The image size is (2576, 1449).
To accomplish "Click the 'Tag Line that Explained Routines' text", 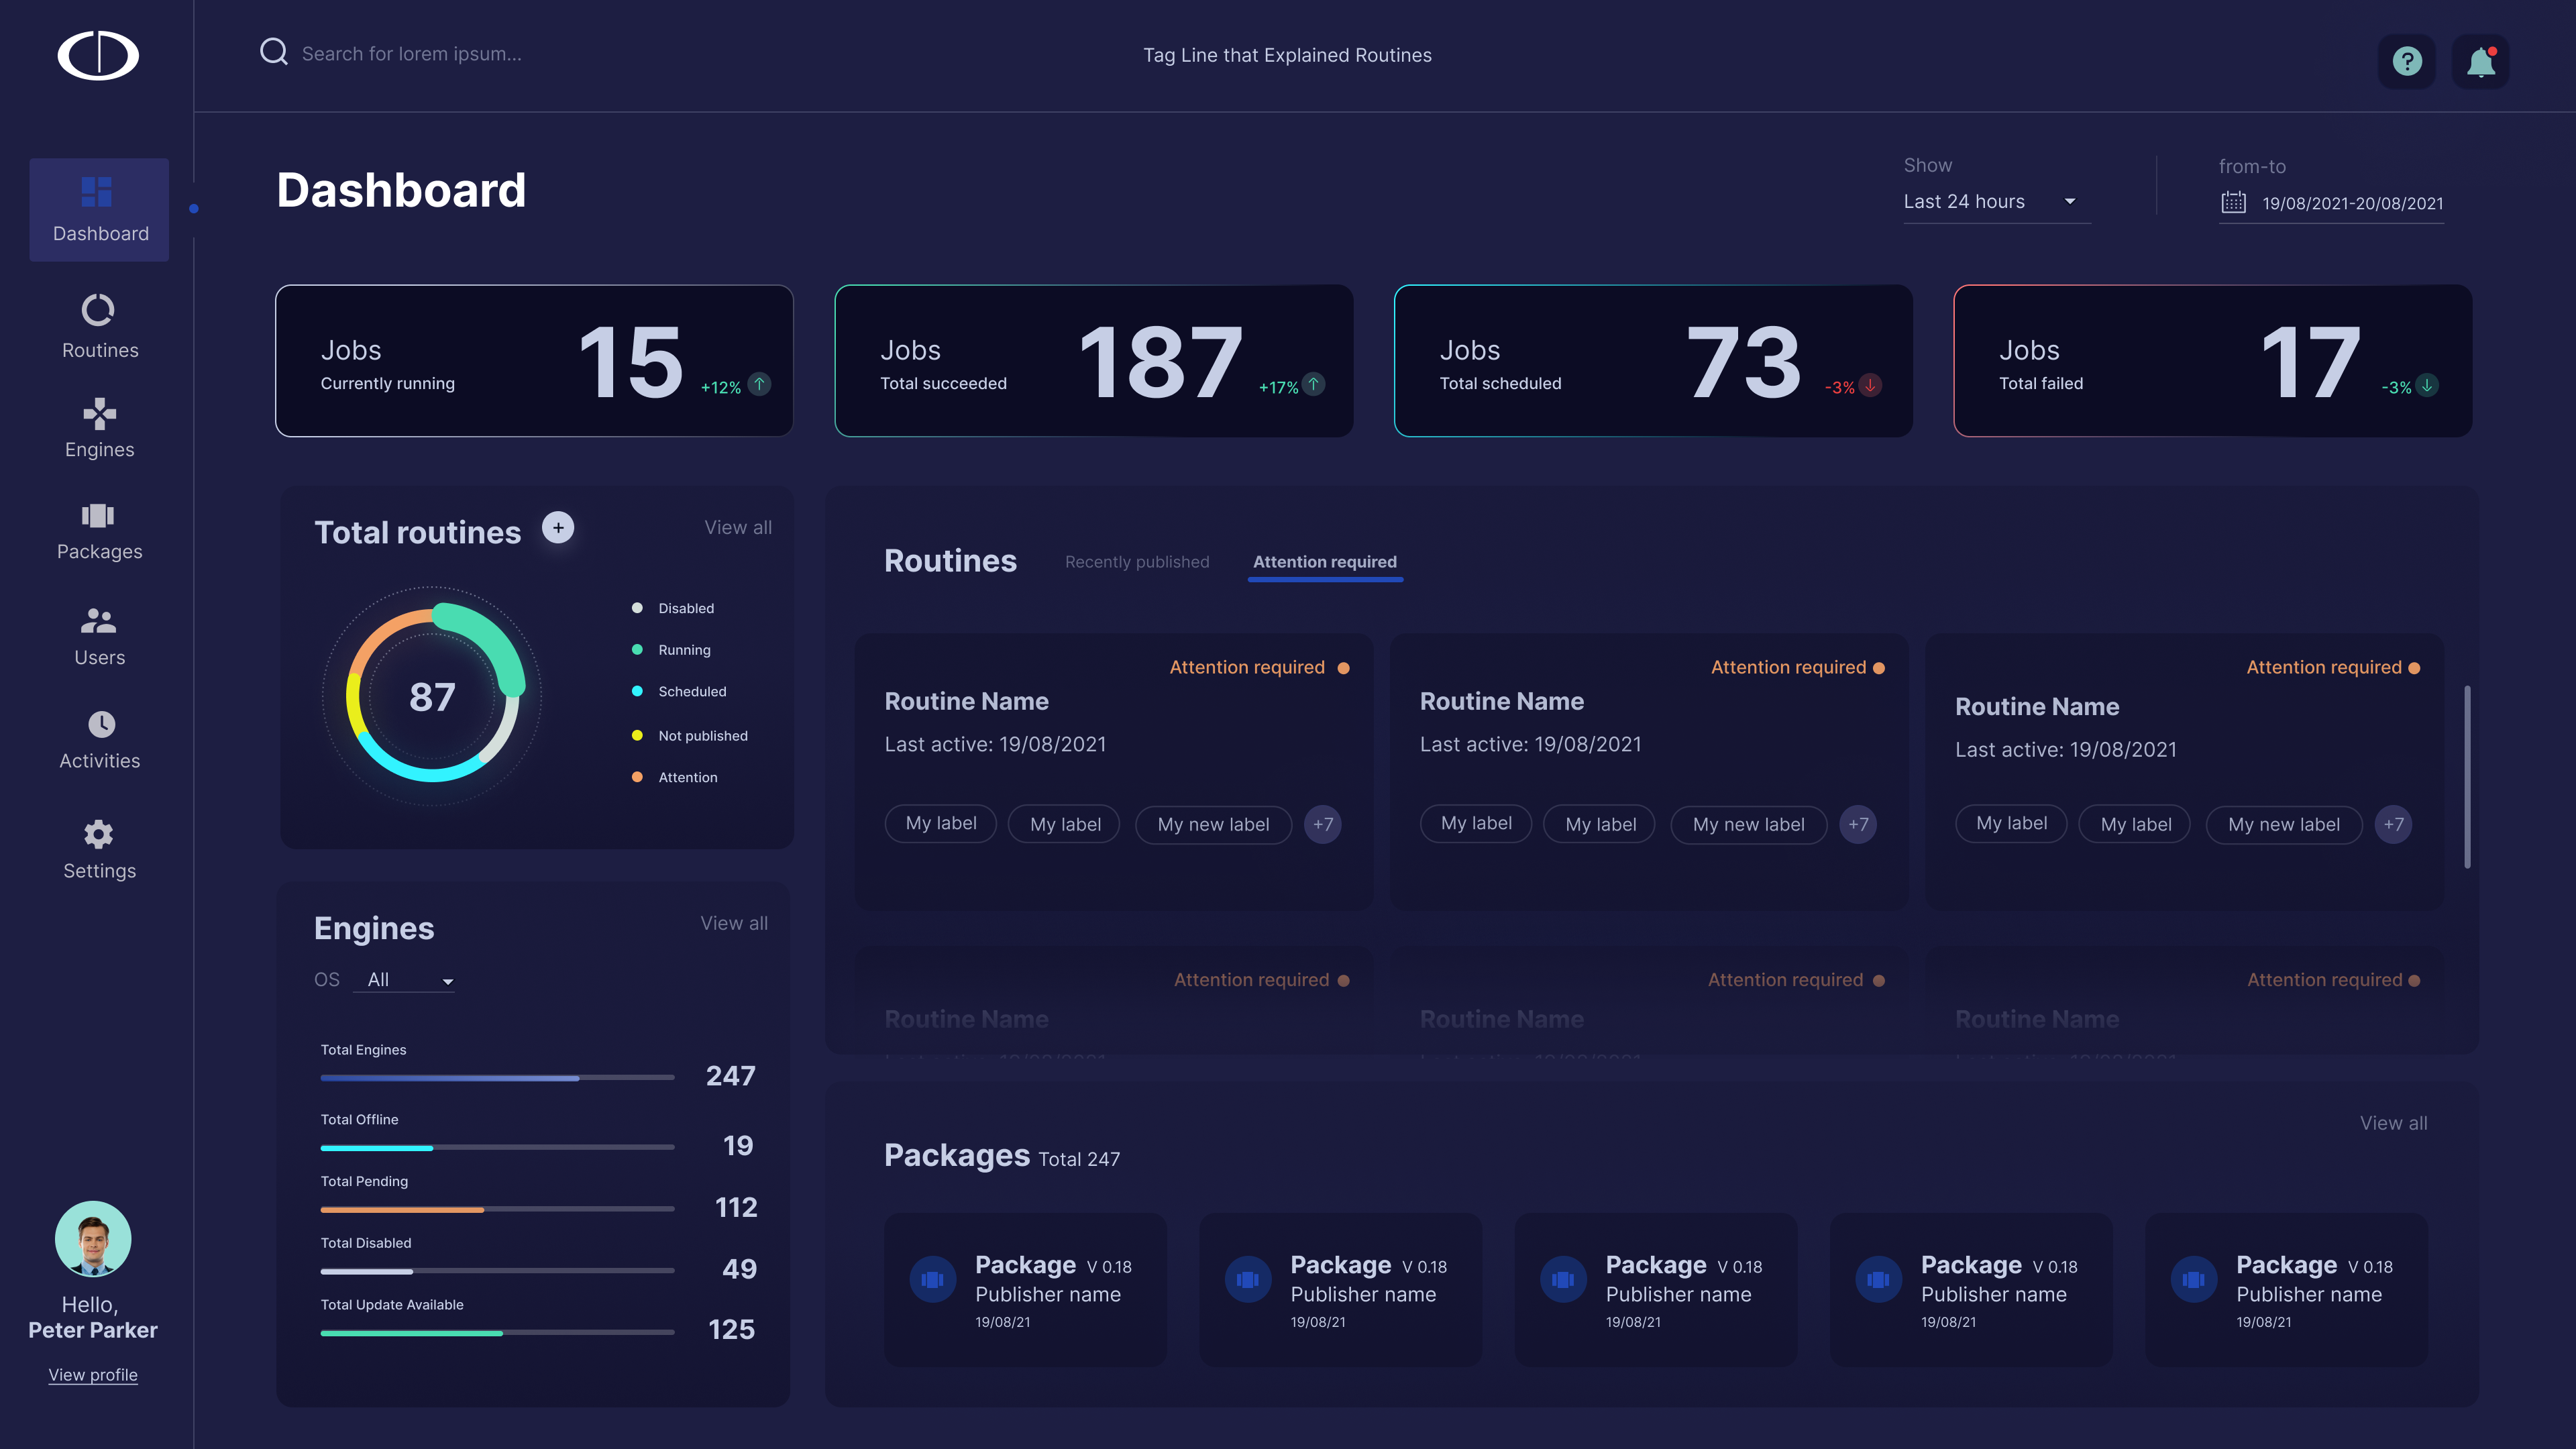I will coord(1287,55).
